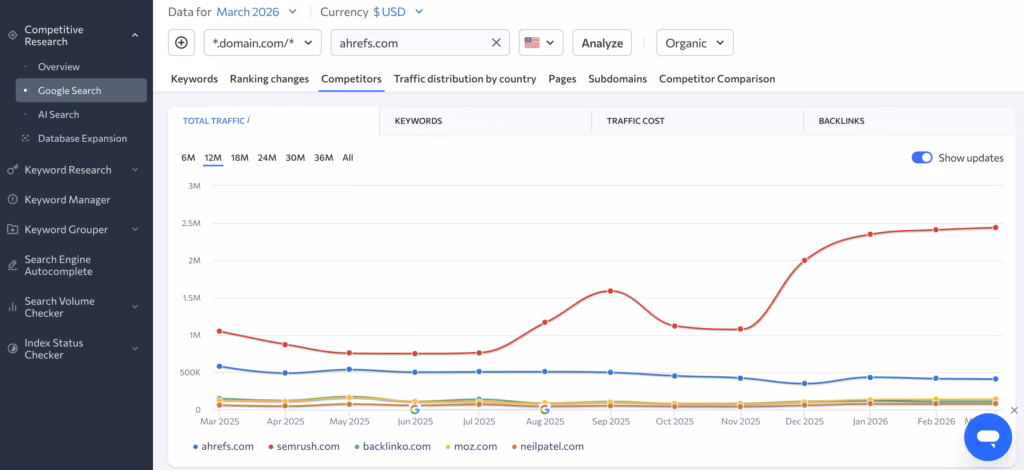Click the Keyword Manager icon

tap(12, 200)
